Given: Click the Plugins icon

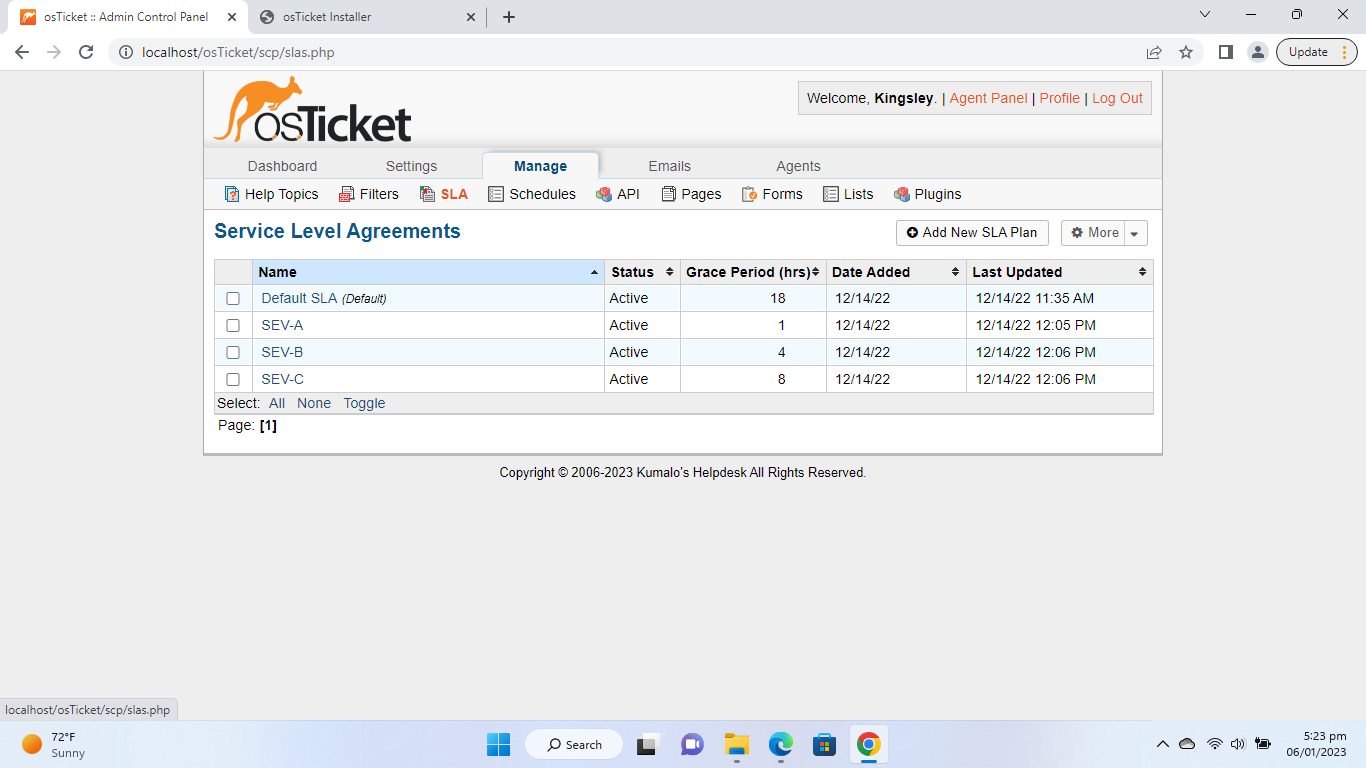Looking at the screenshot, I should (x=902, y=194).
